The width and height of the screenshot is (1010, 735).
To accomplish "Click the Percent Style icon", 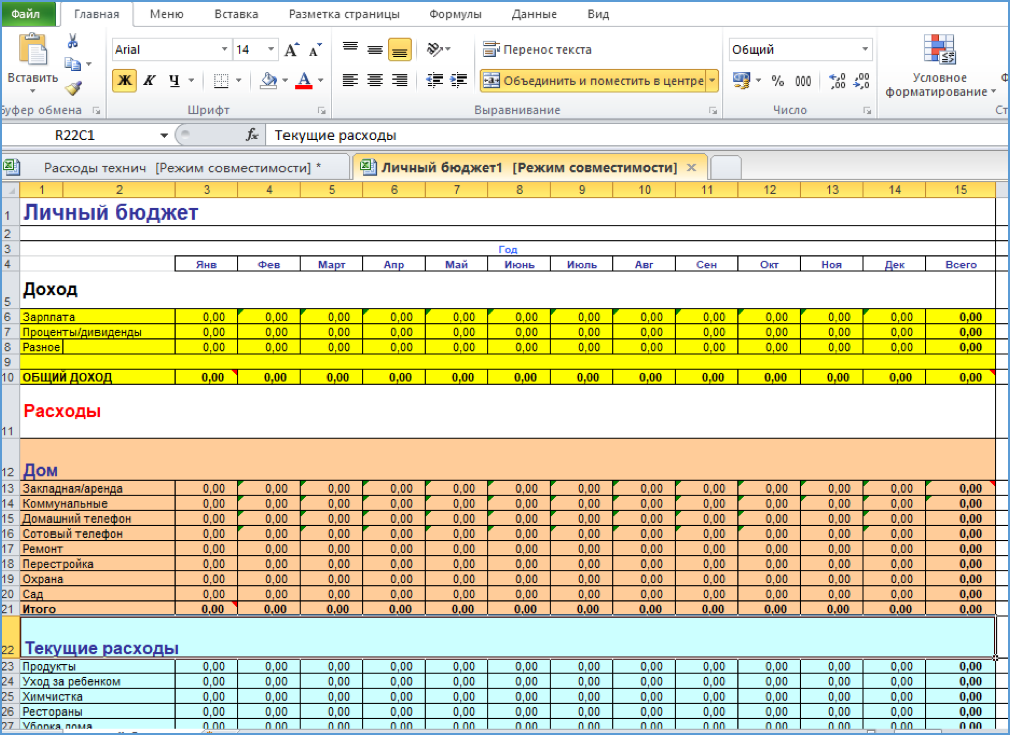I will point(780,81).
